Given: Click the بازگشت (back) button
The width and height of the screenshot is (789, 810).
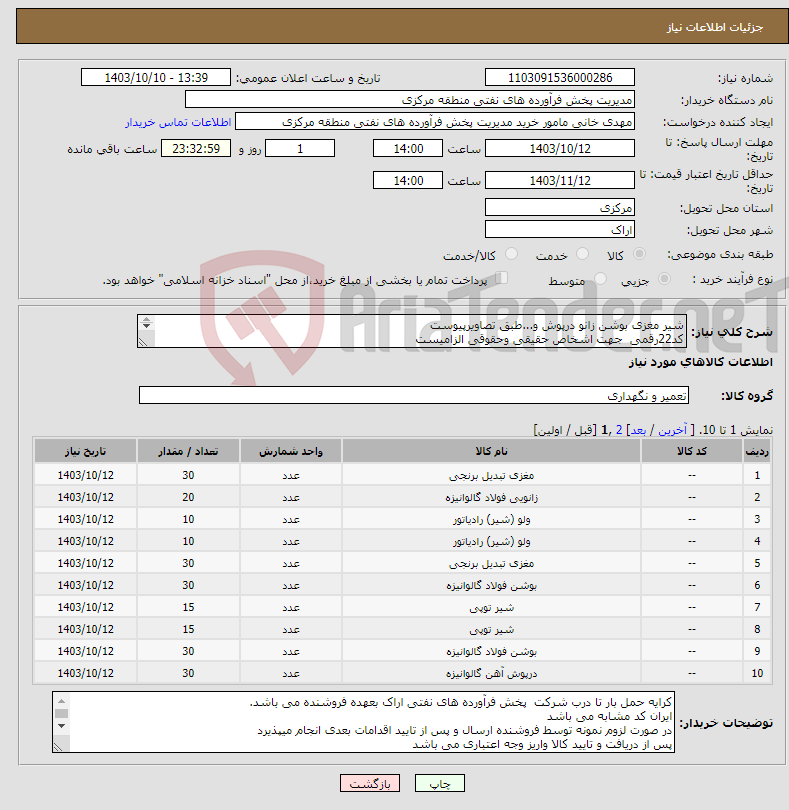Looking at the screenshot, I should [x=369, y=783].
